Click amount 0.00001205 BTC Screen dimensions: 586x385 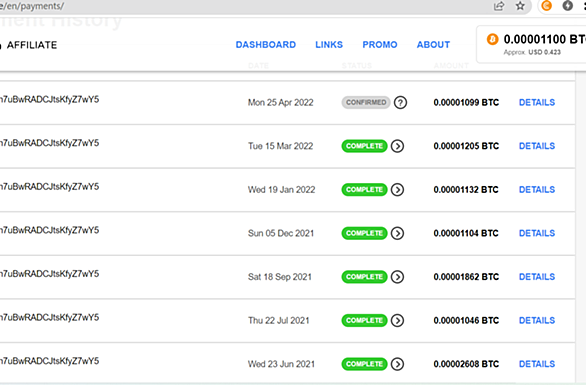click(466, 146)
